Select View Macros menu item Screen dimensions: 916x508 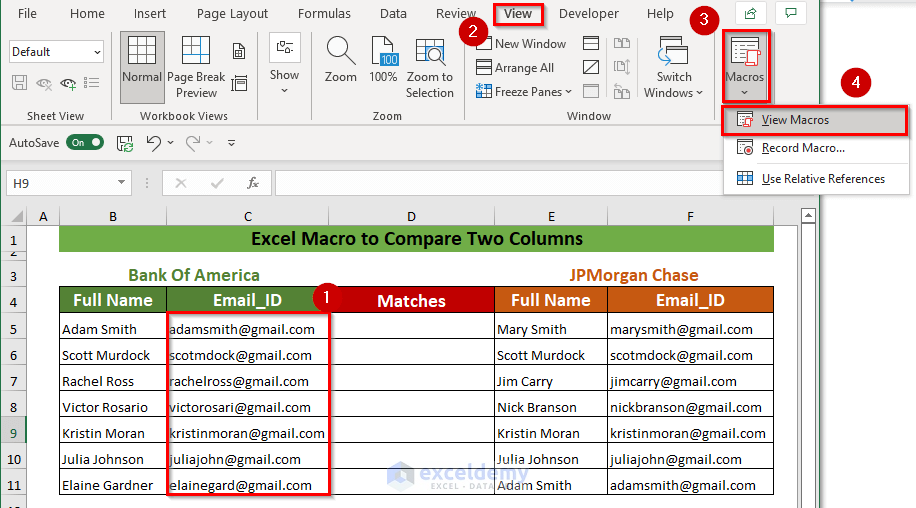(815, 120)
